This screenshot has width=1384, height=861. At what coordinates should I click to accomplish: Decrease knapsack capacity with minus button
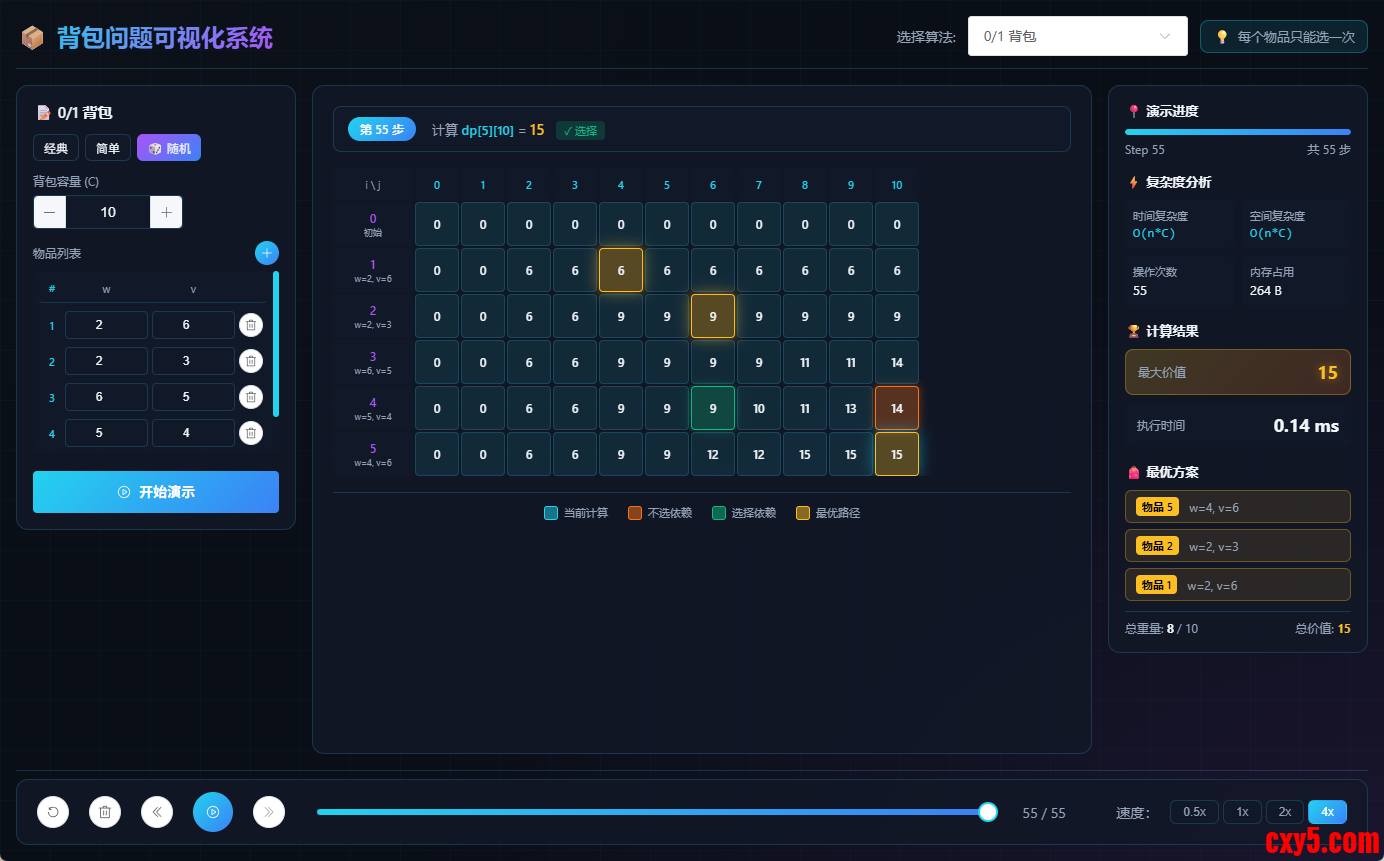tap(50, 212)
